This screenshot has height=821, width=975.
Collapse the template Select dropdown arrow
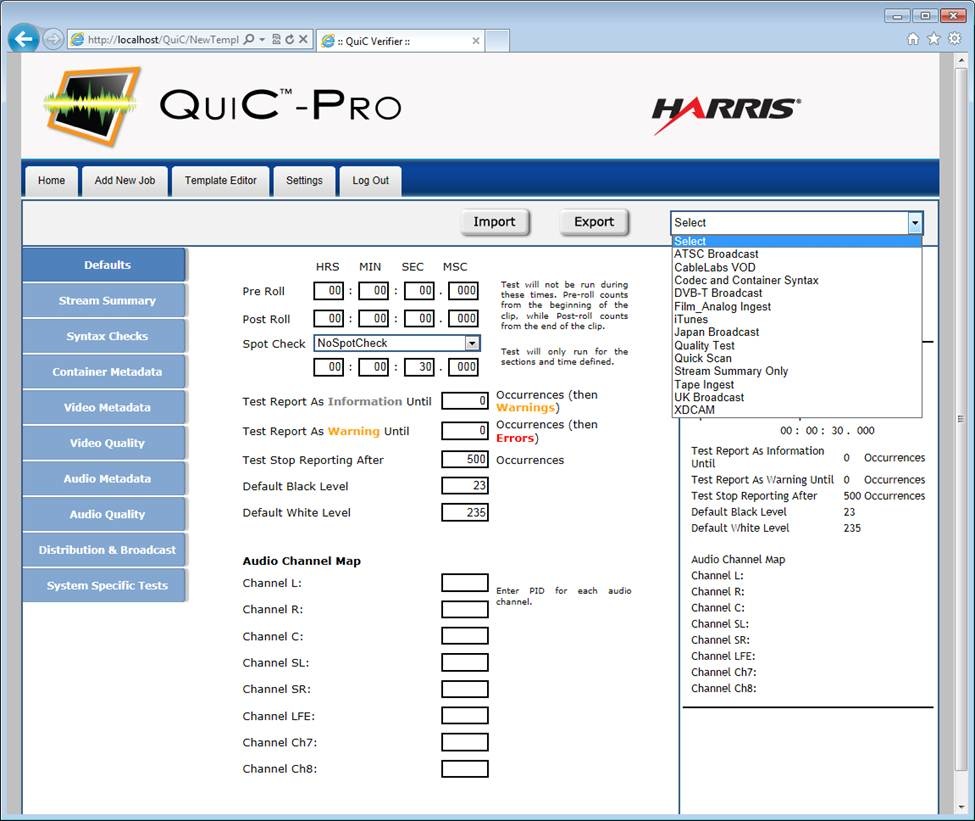(913, 223)
